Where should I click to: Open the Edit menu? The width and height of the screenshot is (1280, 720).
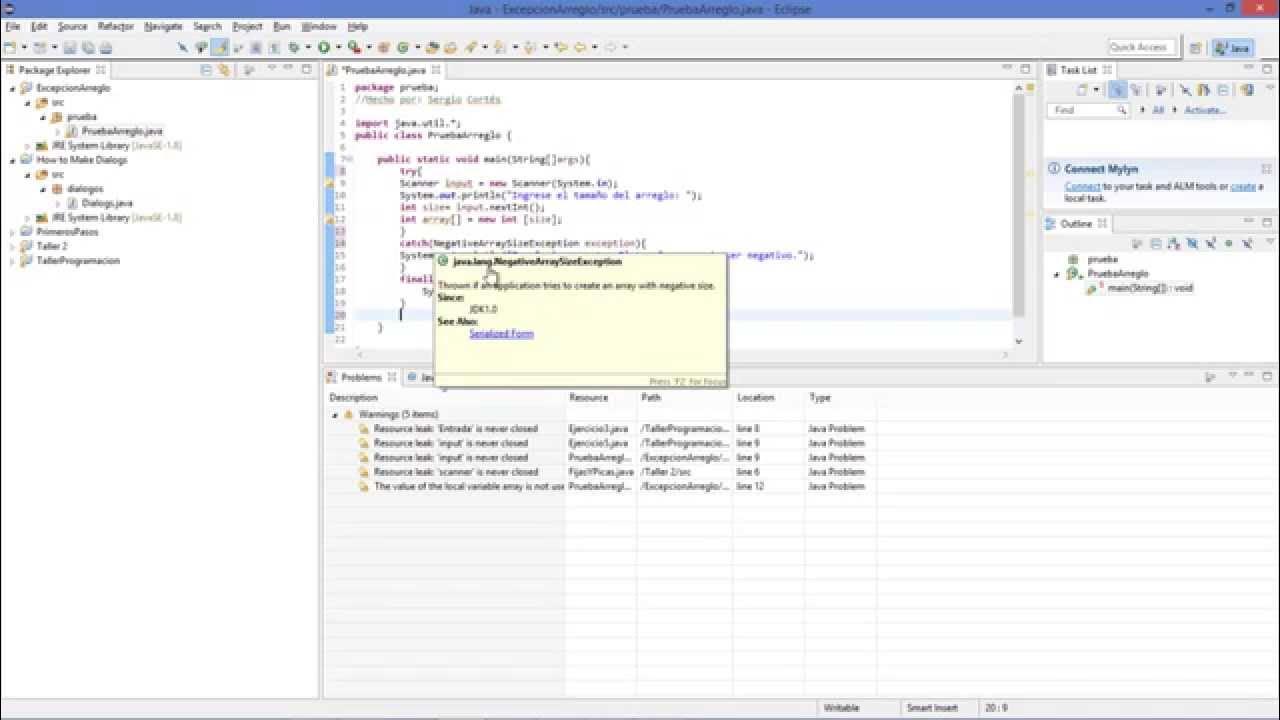pos(39,26)
